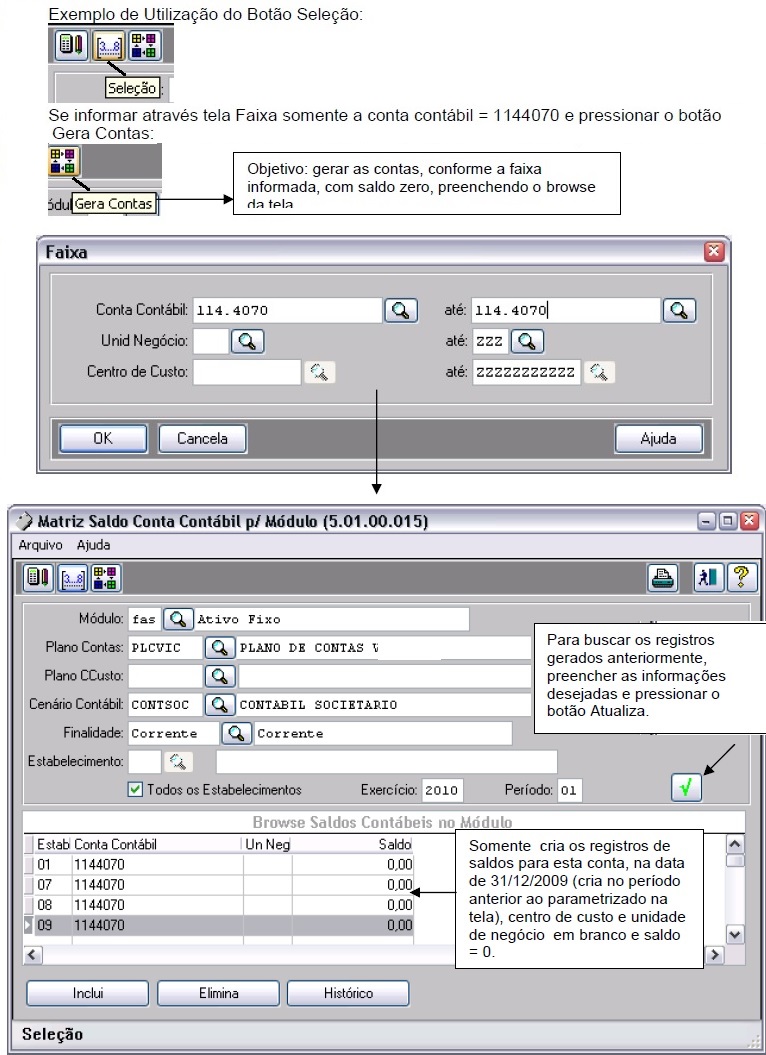
Task: Open lookup for Plano Contas field
Action: point(219,647)
